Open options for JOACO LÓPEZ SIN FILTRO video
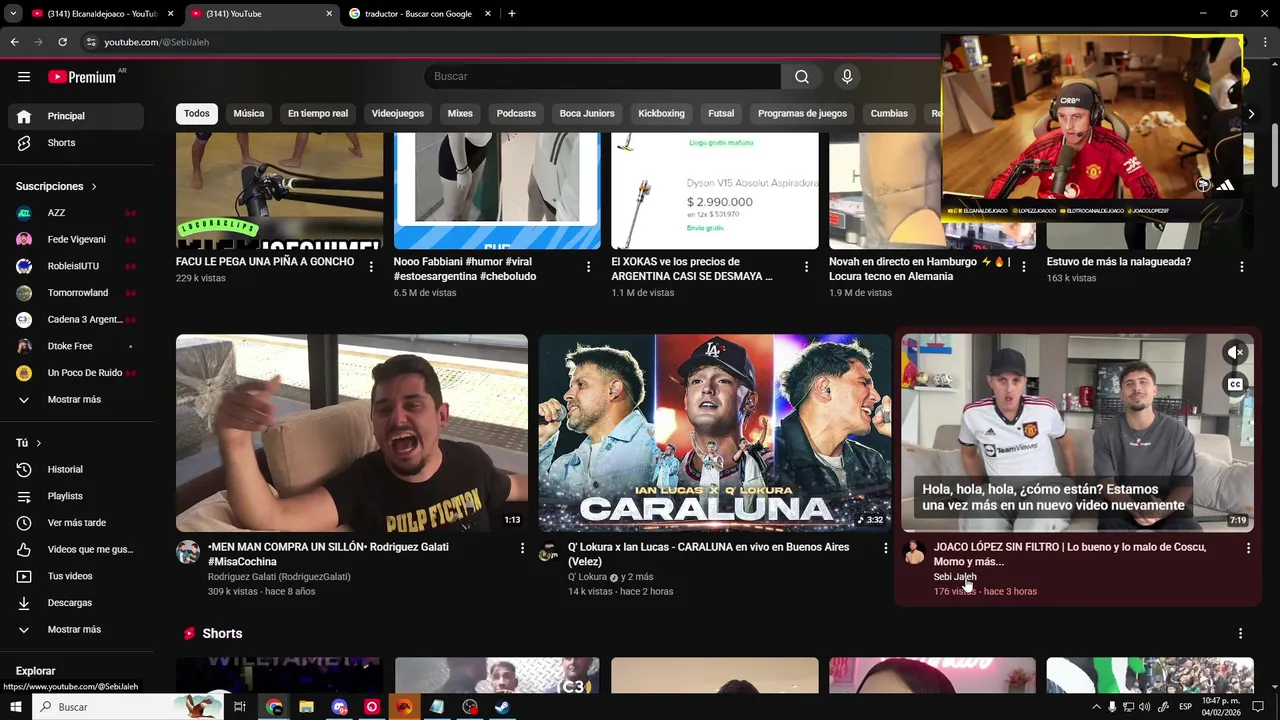The height and width of the screenshot is (720, 1280). point(1248,548)
